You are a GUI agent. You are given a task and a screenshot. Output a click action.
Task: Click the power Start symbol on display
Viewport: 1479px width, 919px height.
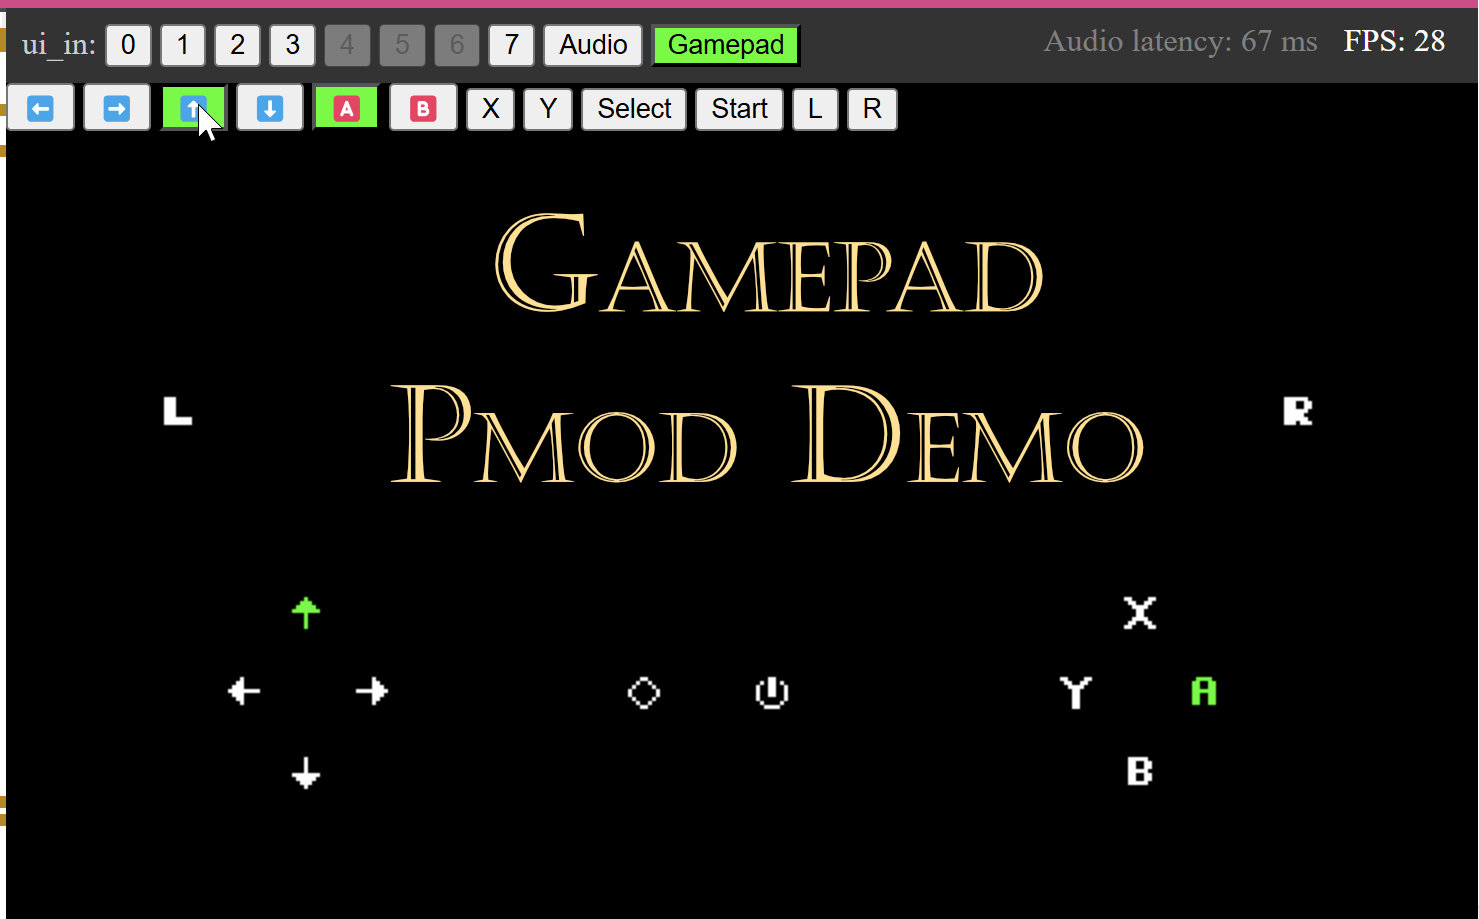click(772, 692)
